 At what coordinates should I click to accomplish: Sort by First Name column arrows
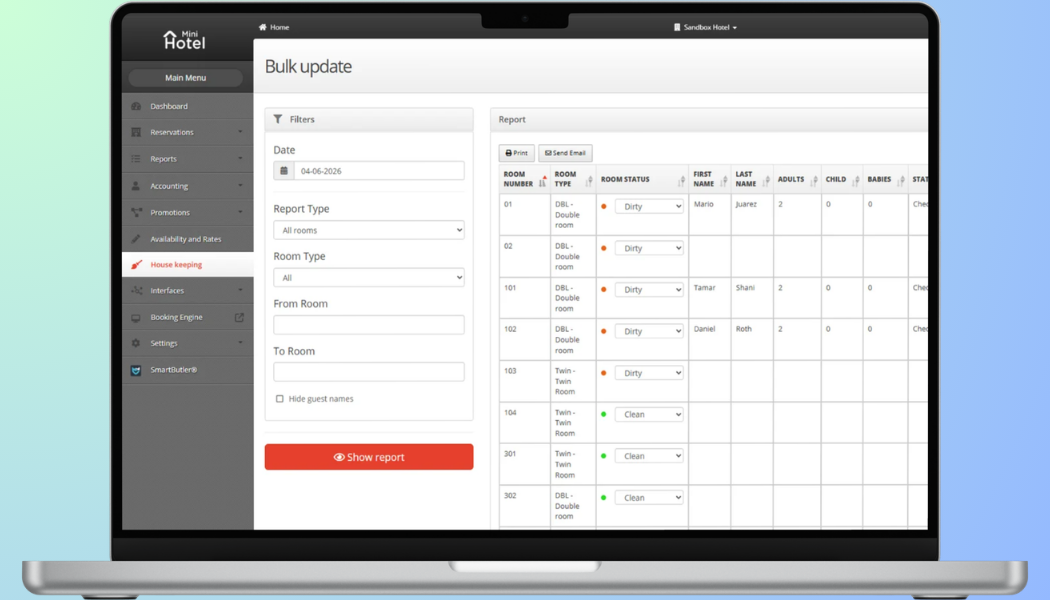(723, 179)
